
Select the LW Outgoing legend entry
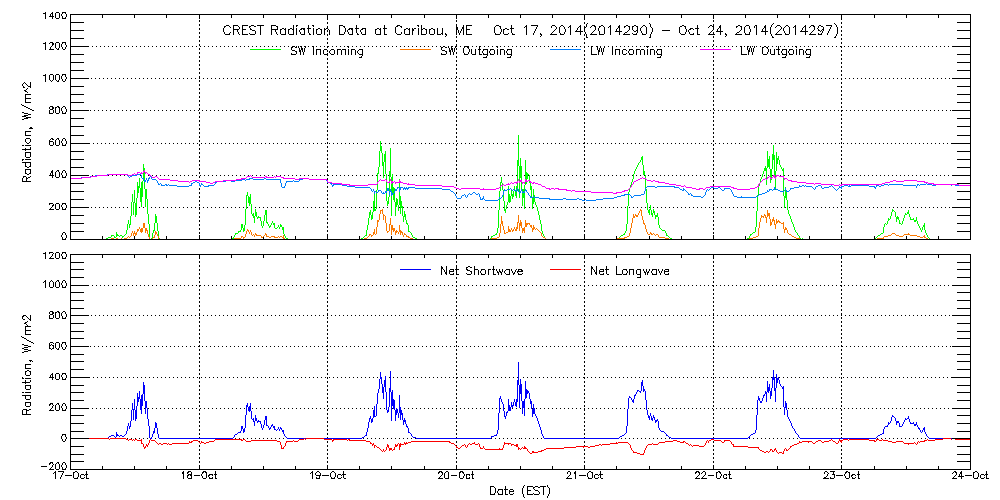click(x=775, y=51)
